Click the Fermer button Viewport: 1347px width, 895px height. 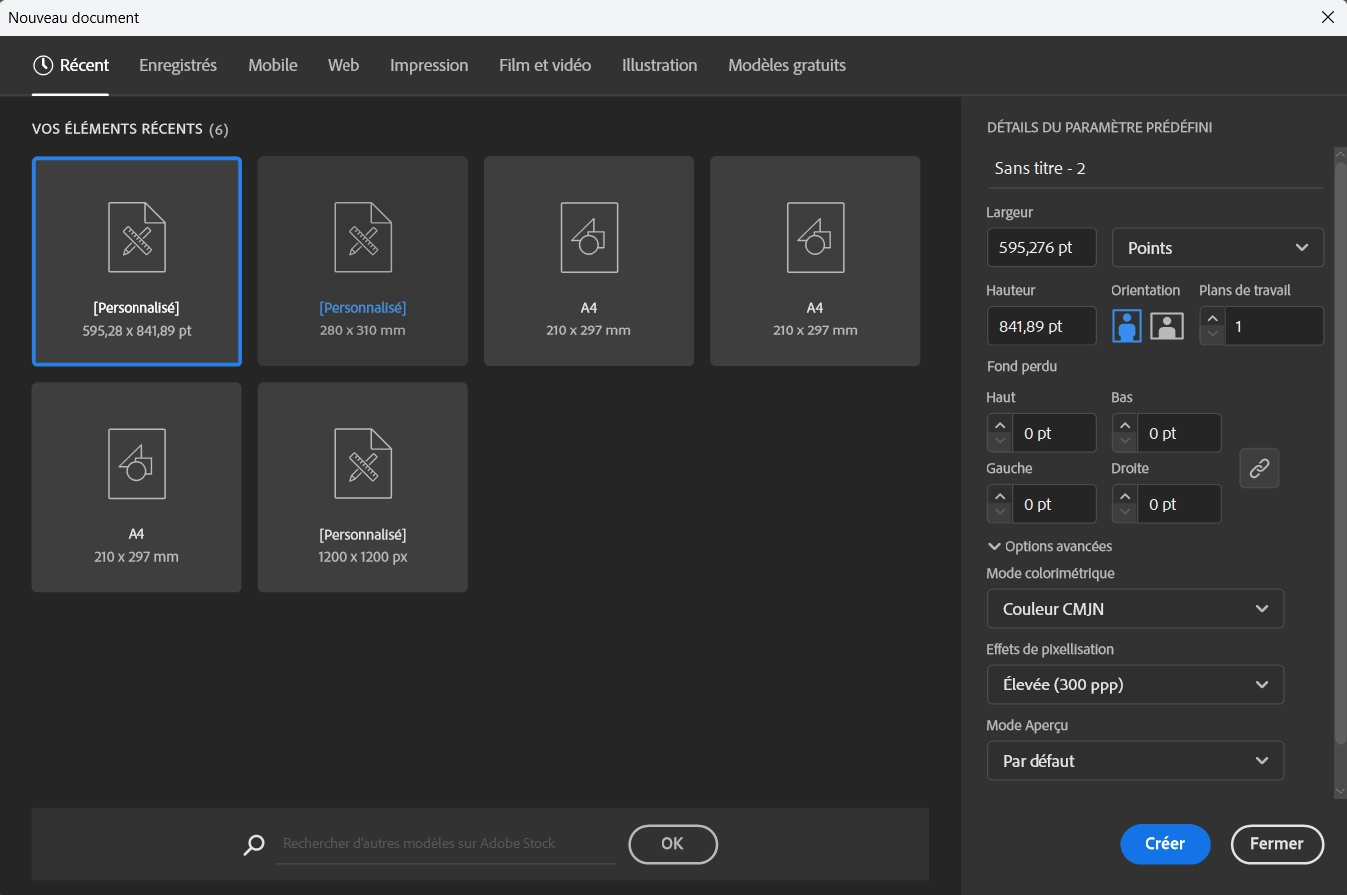click(x=1277, y=844)
